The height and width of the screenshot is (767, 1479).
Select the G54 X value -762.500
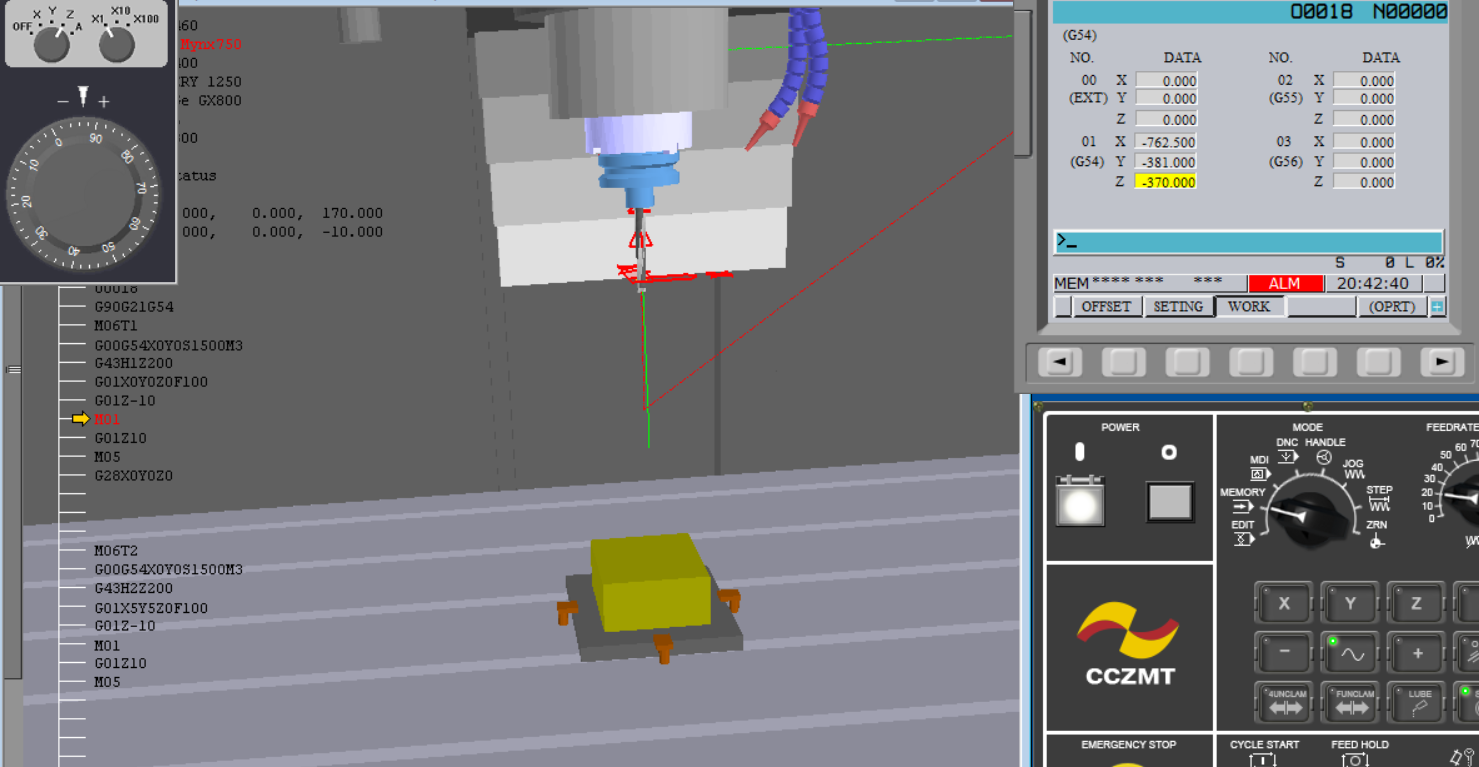coord(1166,142)
